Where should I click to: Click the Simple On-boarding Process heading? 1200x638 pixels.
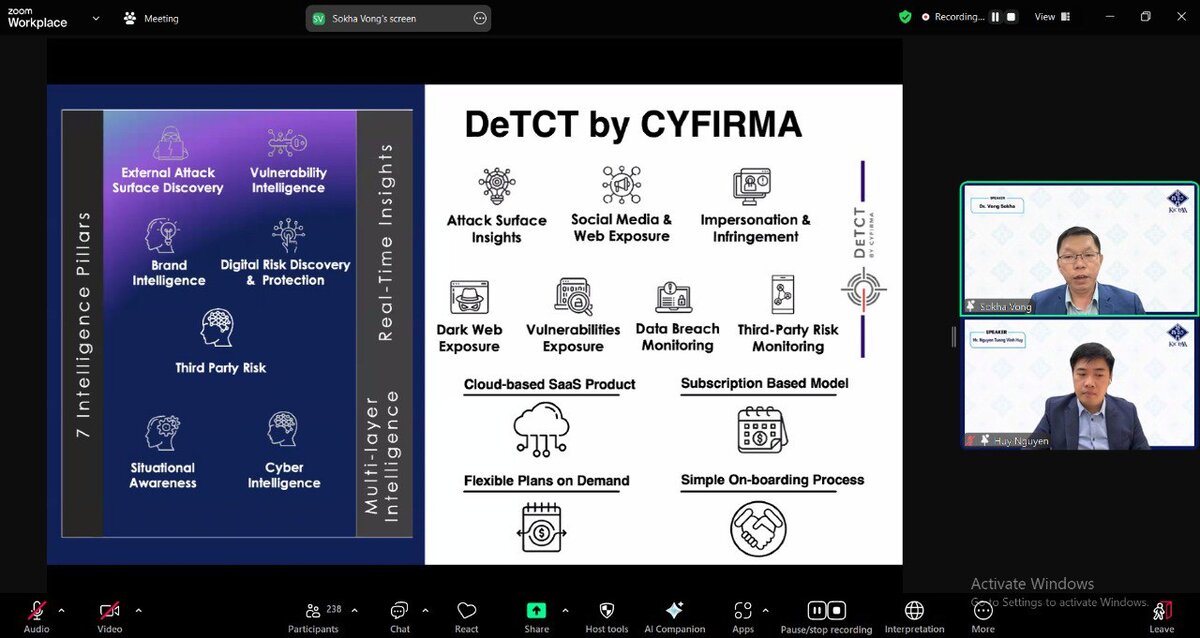[x=772, y=480]
